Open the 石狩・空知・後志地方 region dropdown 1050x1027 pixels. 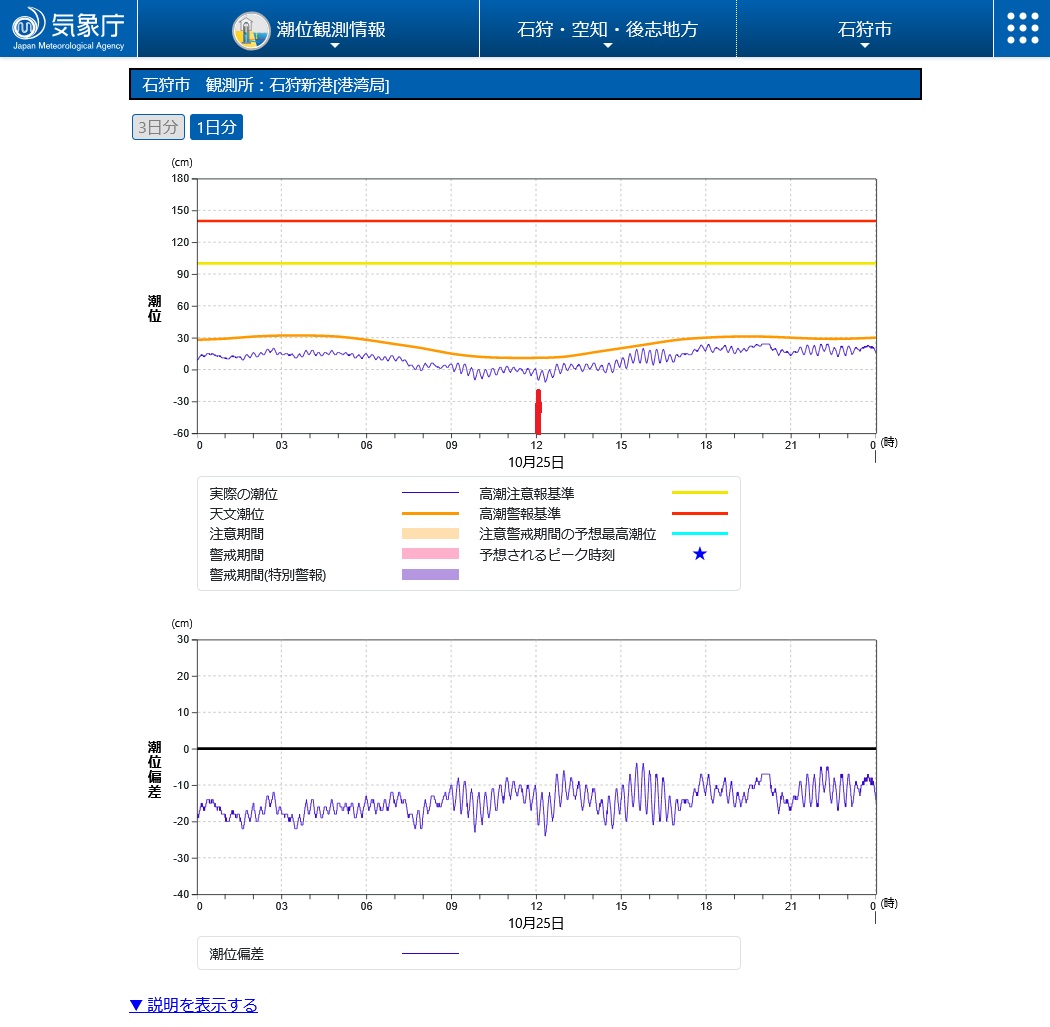[x=607, y=30]
